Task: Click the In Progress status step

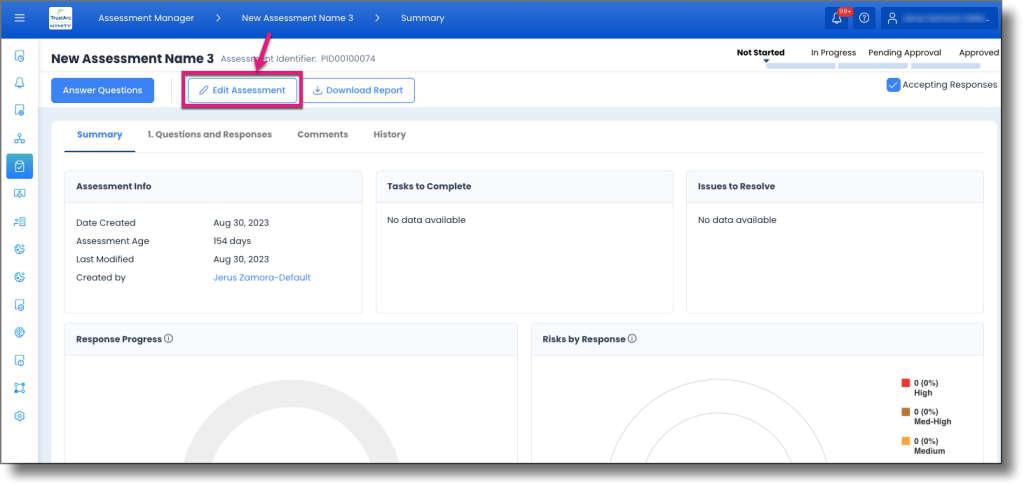Action: (833, 53)
